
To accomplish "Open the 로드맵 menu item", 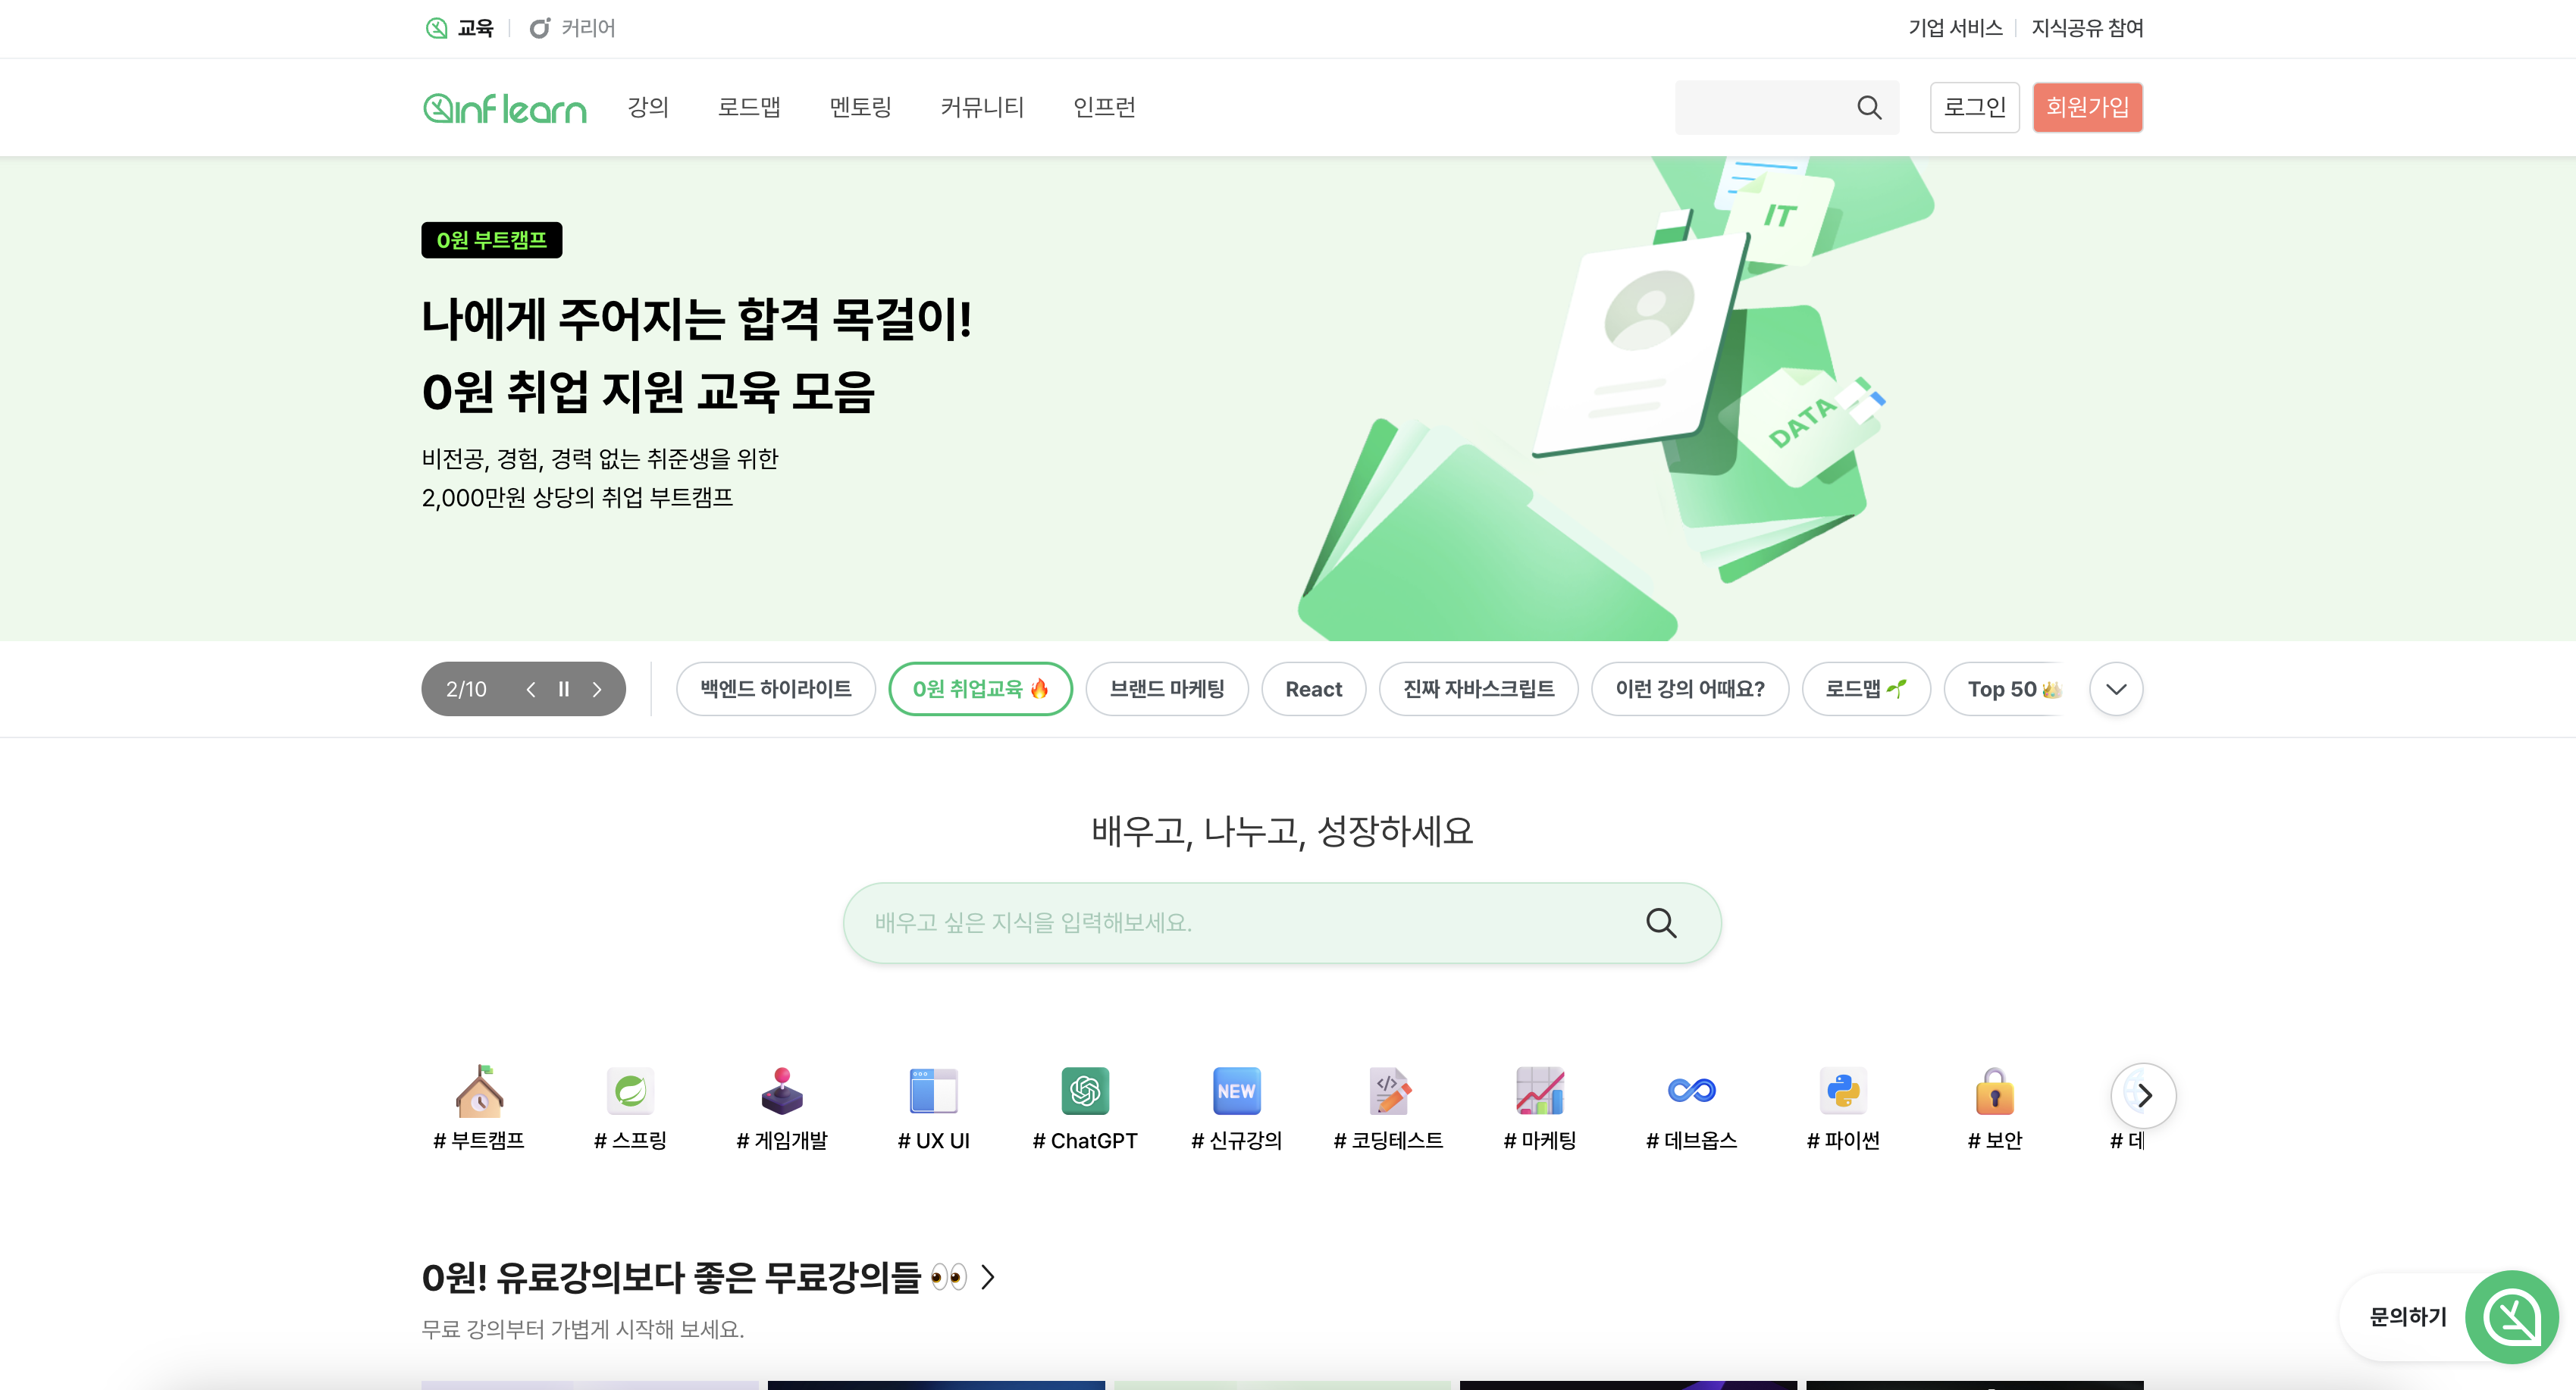I will 748,107.
